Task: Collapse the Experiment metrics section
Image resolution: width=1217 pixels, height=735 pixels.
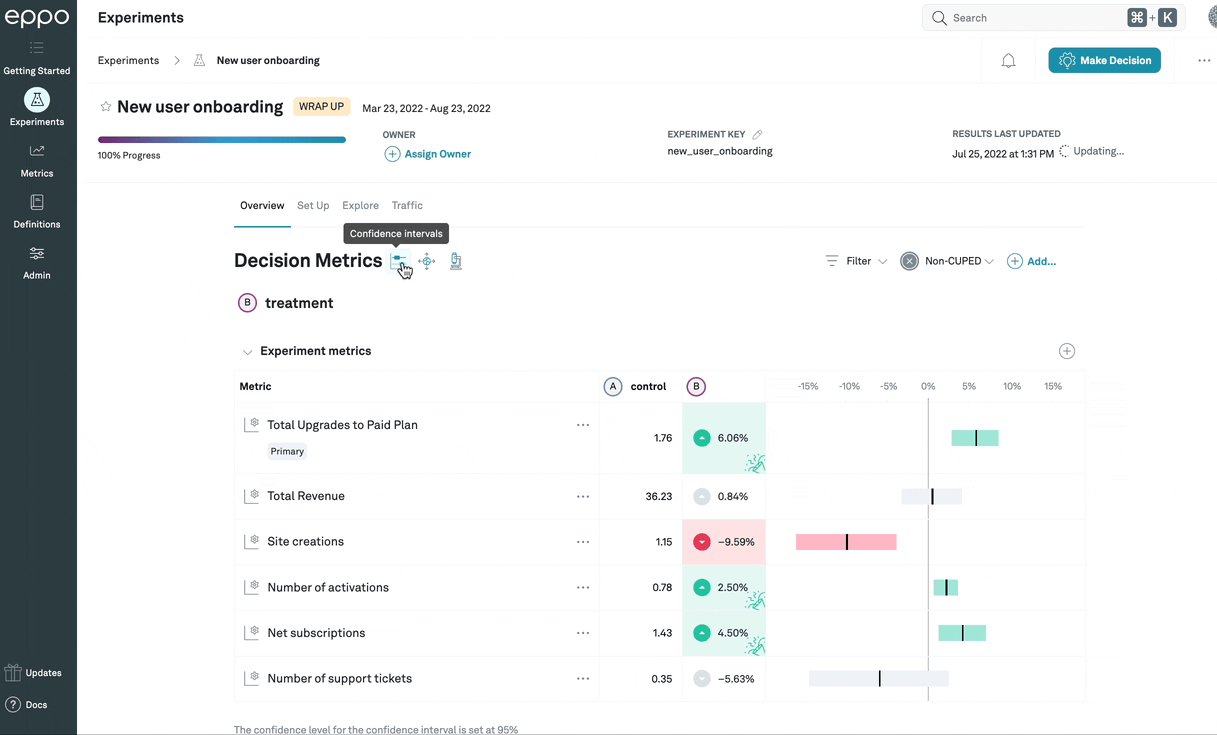Action: [247, 351]
